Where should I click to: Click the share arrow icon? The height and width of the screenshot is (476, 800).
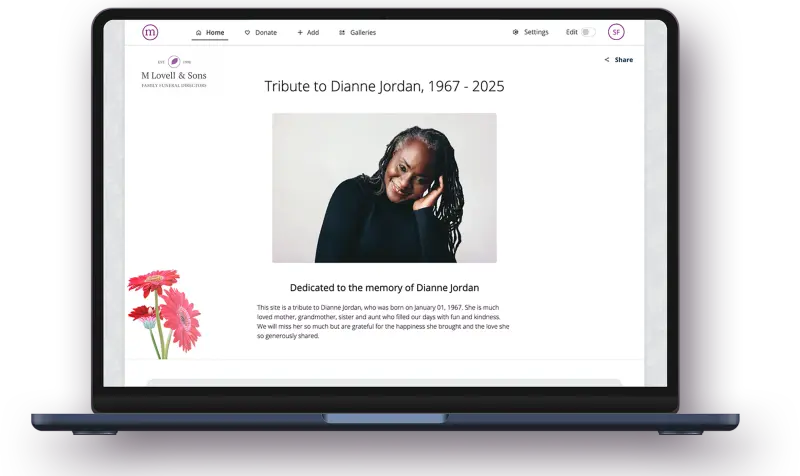pyautogui.click(x=607, y=60)
